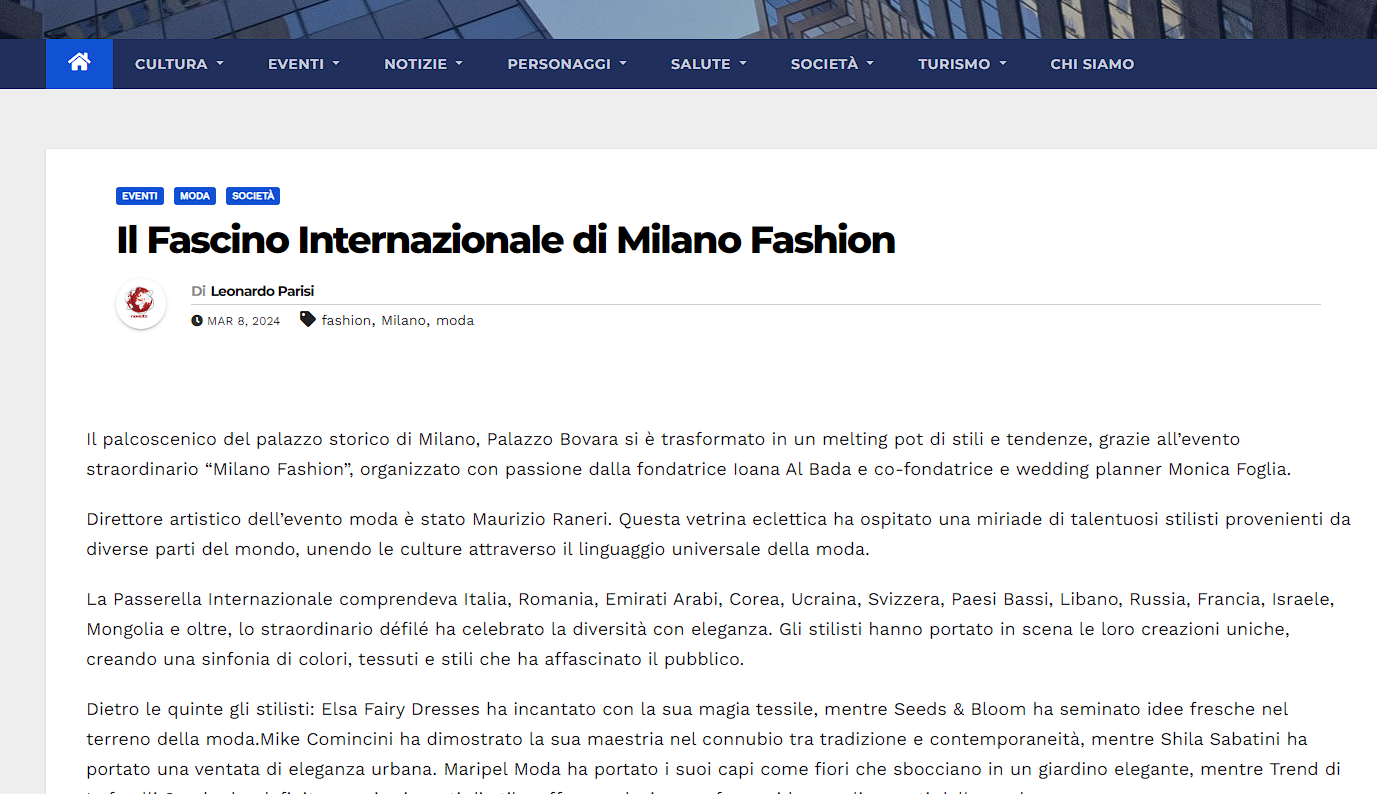Go to the Chi Siamo page
The height and width of the screenshot is (794, 1377).
1092,64
